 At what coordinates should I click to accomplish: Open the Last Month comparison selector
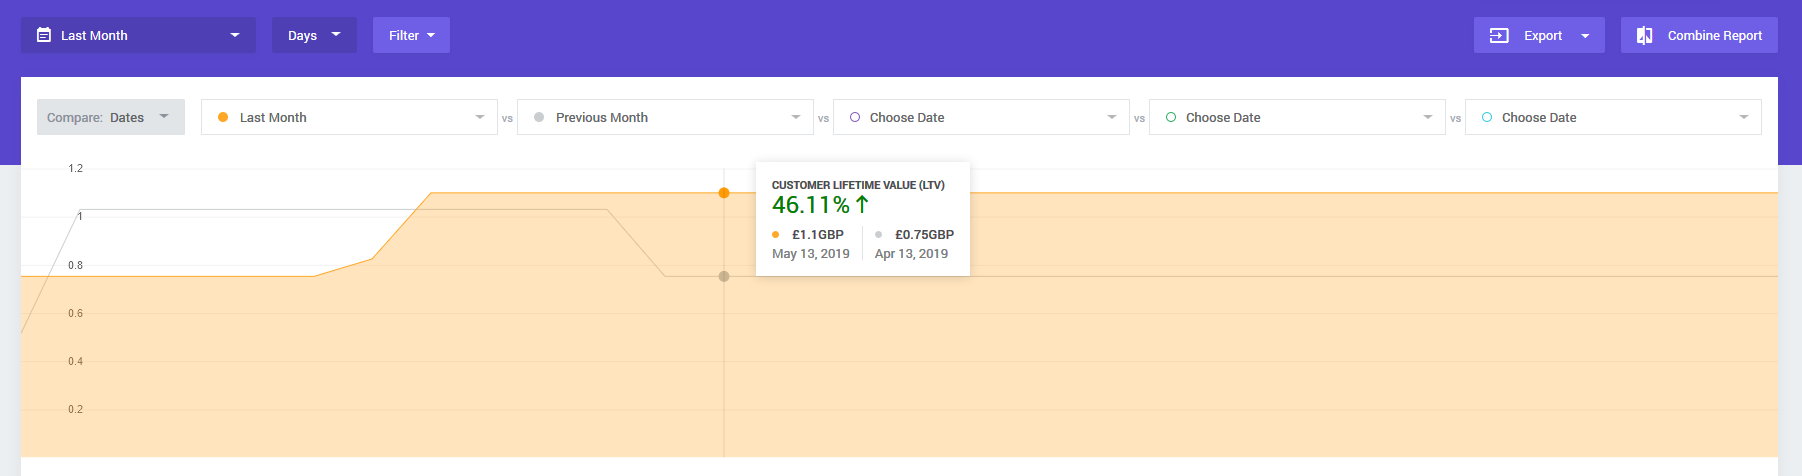pyautogui.click(x=349, y=117)
